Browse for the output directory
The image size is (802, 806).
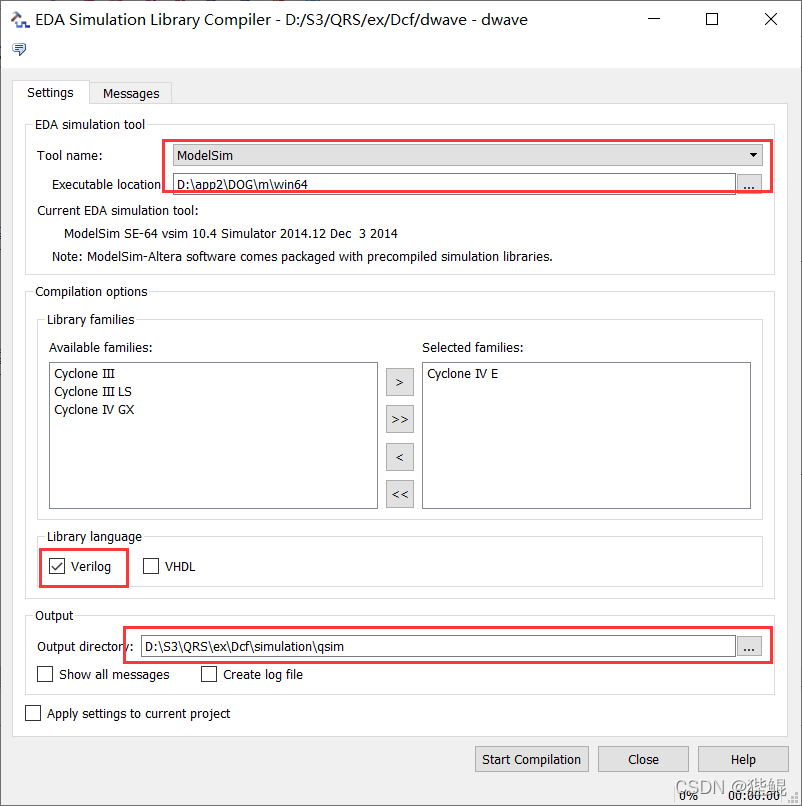pos(749,646)
